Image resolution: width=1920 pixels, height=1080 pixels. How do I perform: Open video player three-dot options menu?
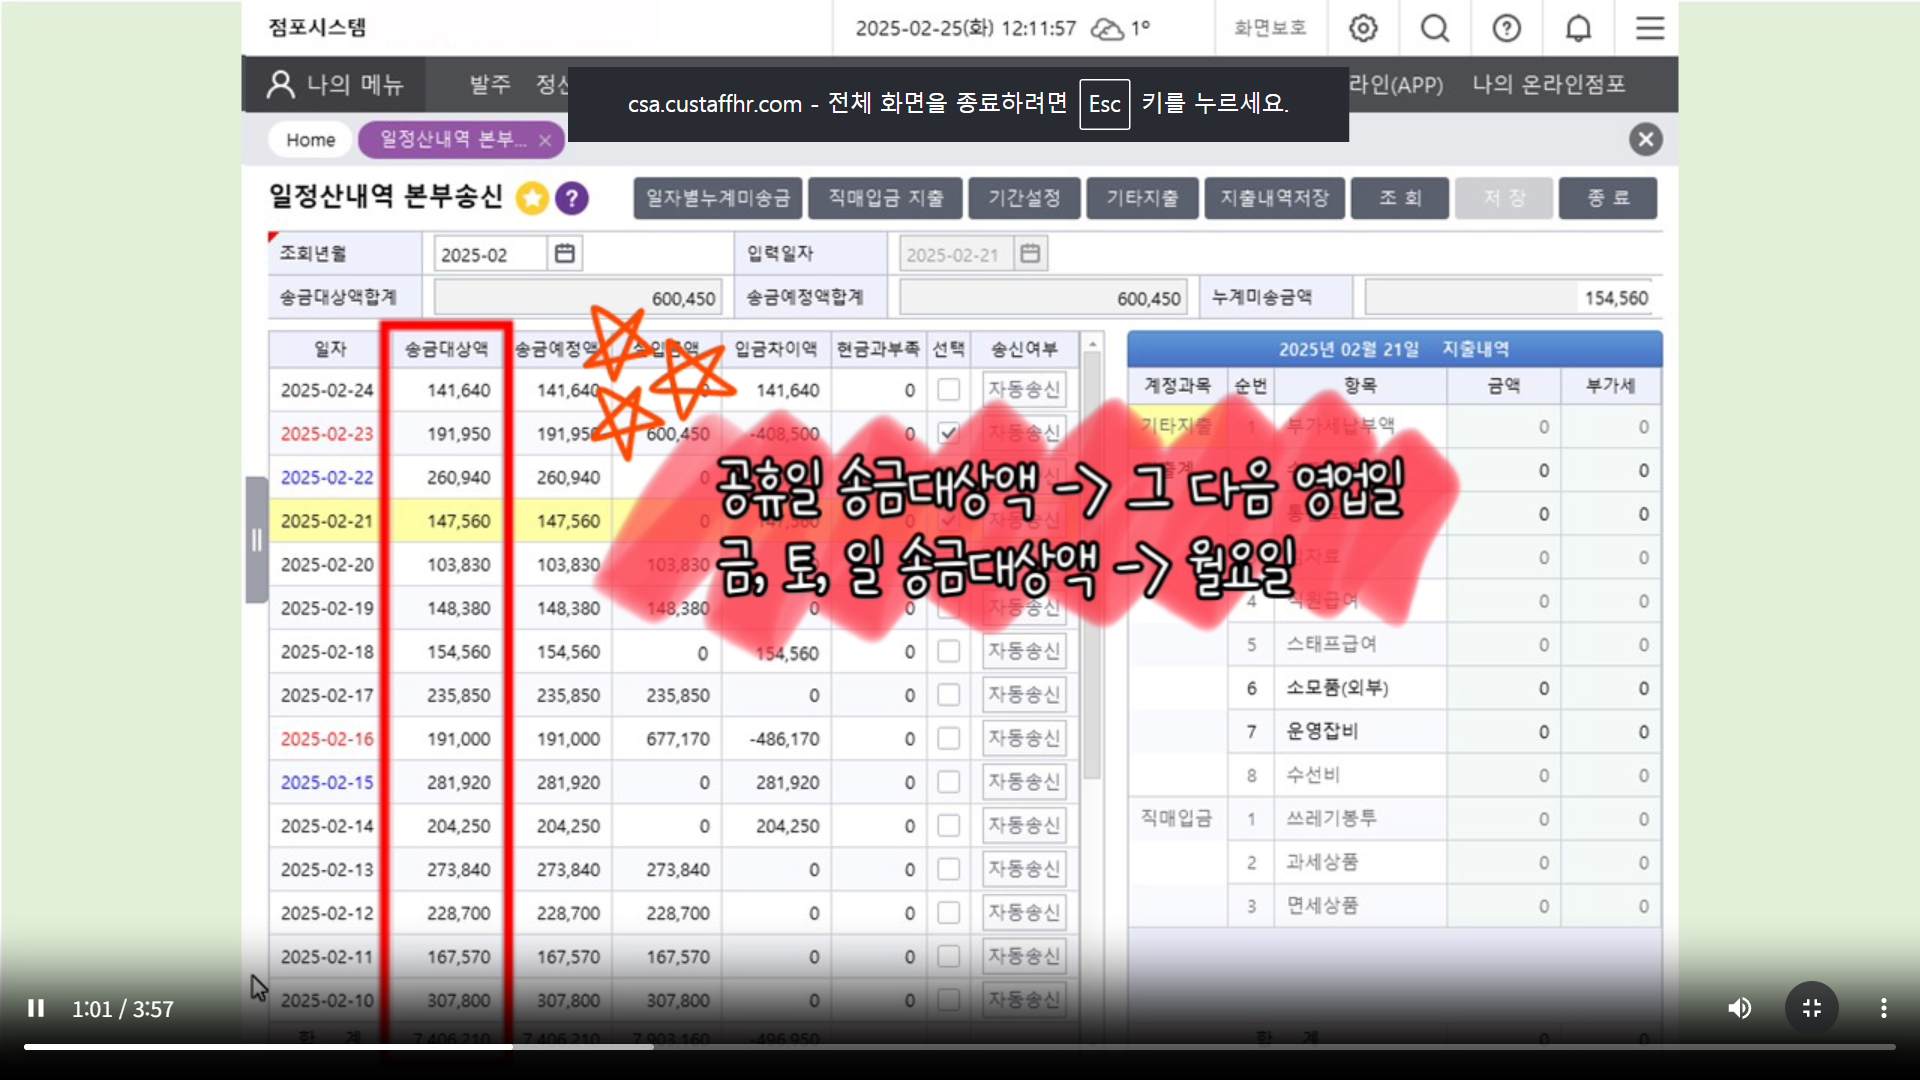coord(1883,1008)
